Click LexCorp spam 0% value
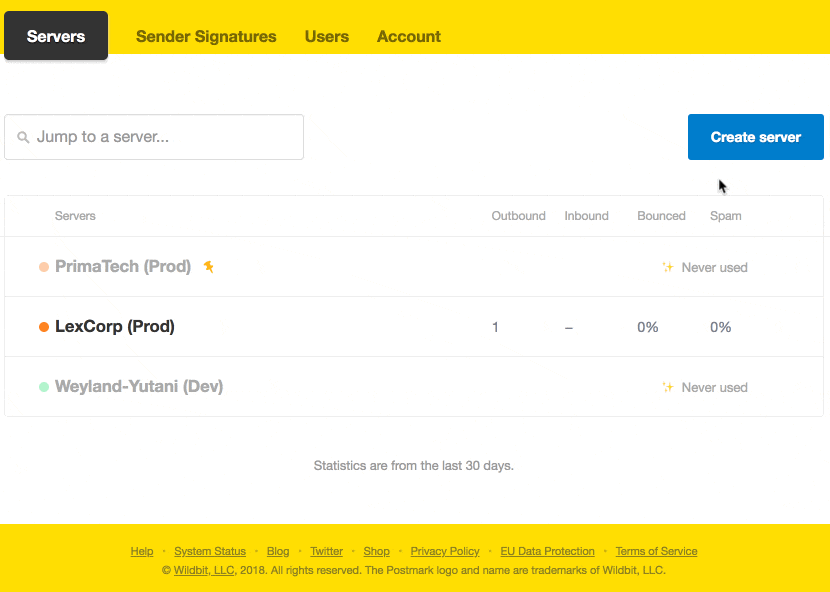830x592 pixels. tap(720, 327)
